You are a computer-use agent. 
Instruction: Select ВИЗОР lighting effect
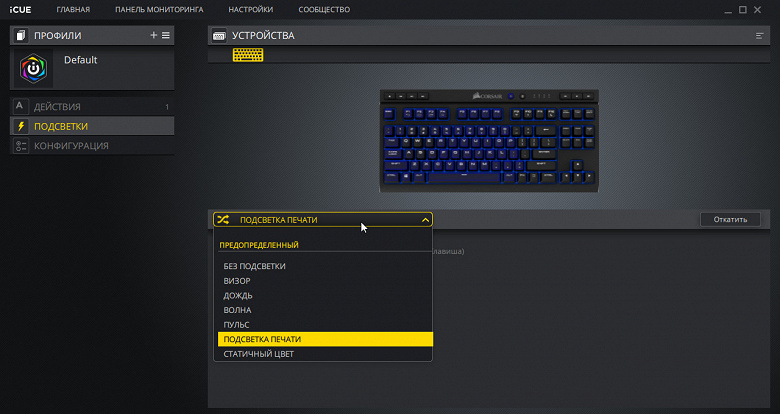point(325,281)
